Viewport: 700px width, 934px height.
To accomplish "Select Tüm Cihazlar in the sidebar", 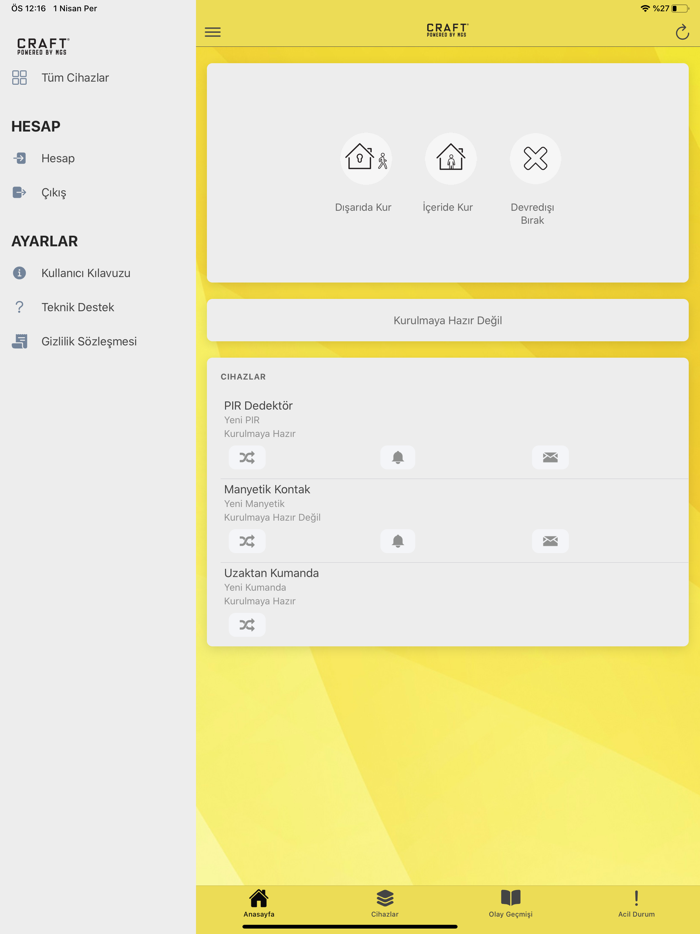I will (75, 77).
